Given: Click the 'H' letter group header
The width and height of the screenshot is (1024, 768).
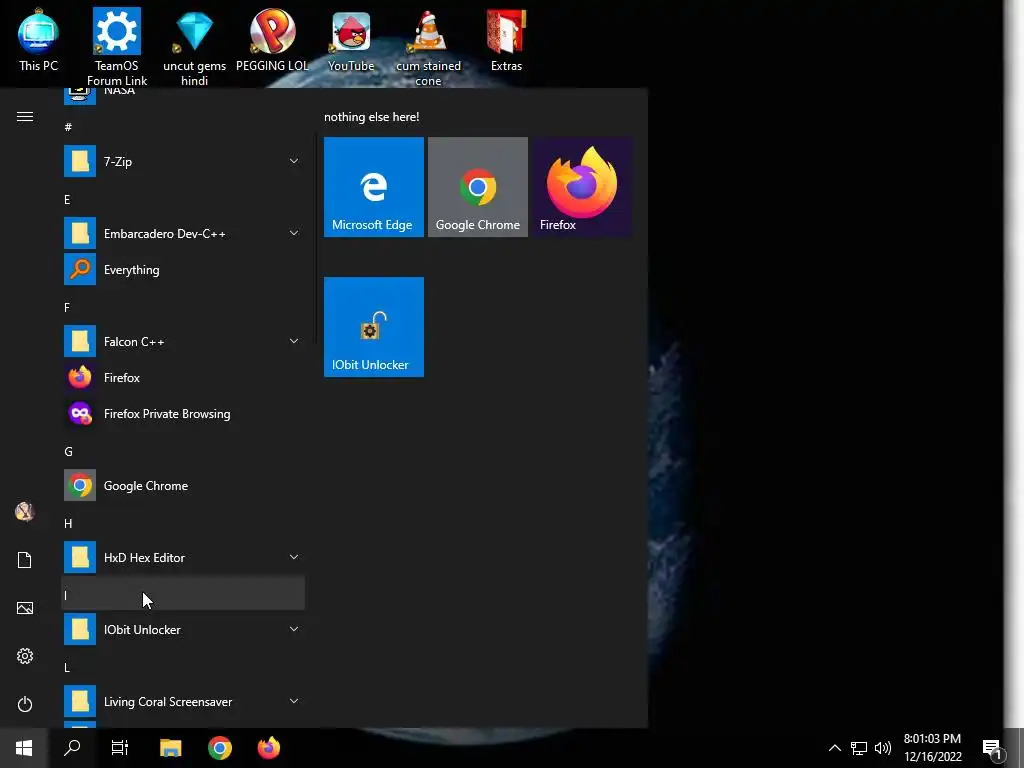Looking at the screenshot, I should (x=183, y=523).
